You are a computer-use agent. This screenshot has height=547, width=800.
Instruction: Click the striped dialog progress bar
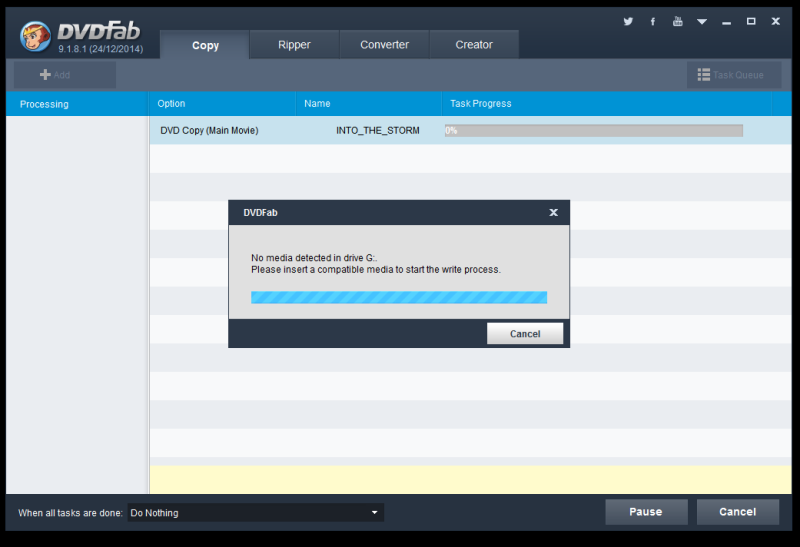399,297
